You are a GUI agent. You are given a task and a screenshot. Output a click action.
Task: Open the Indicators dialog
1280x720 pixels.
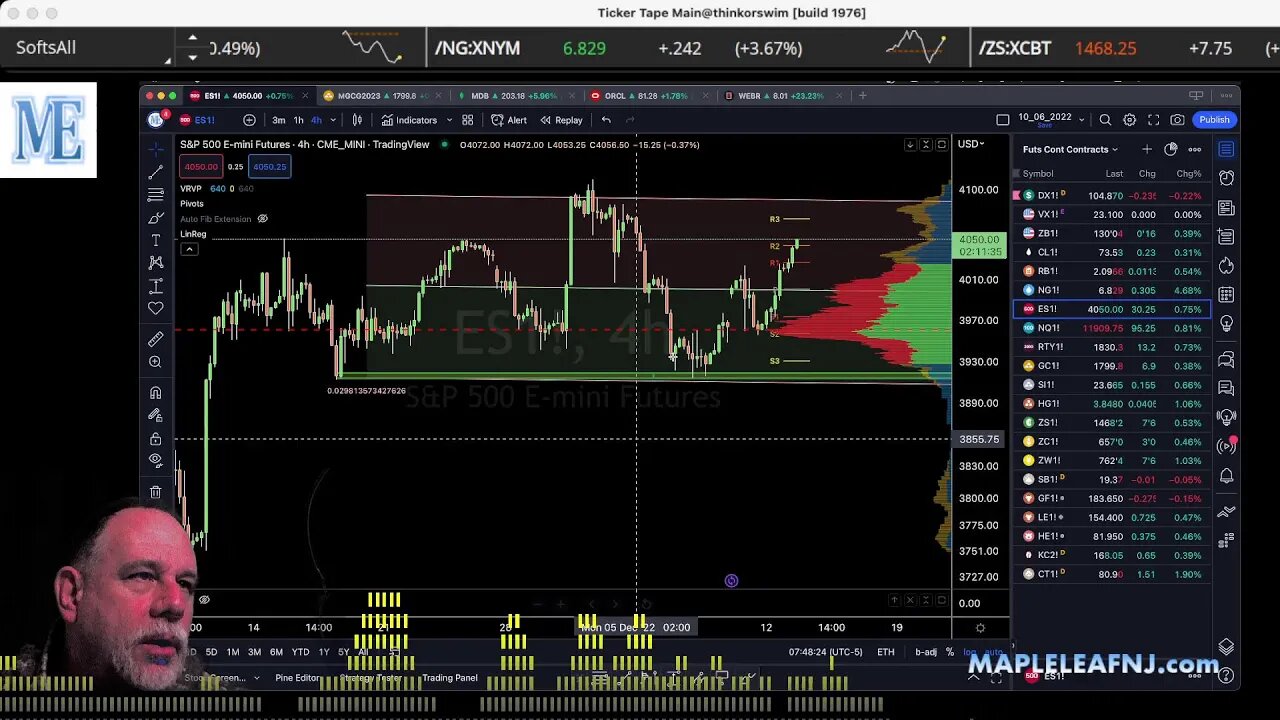409,120
